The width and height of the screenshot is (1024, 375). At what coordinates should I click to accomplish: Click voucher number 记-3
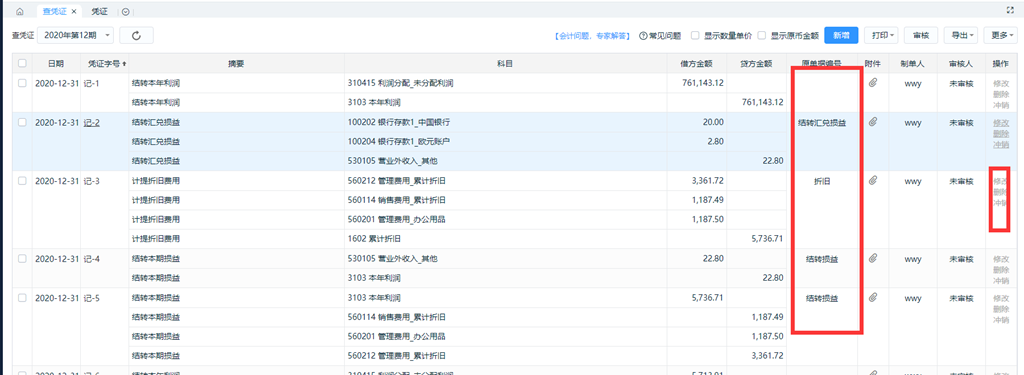pyautogui.click(x=91, y=181)
